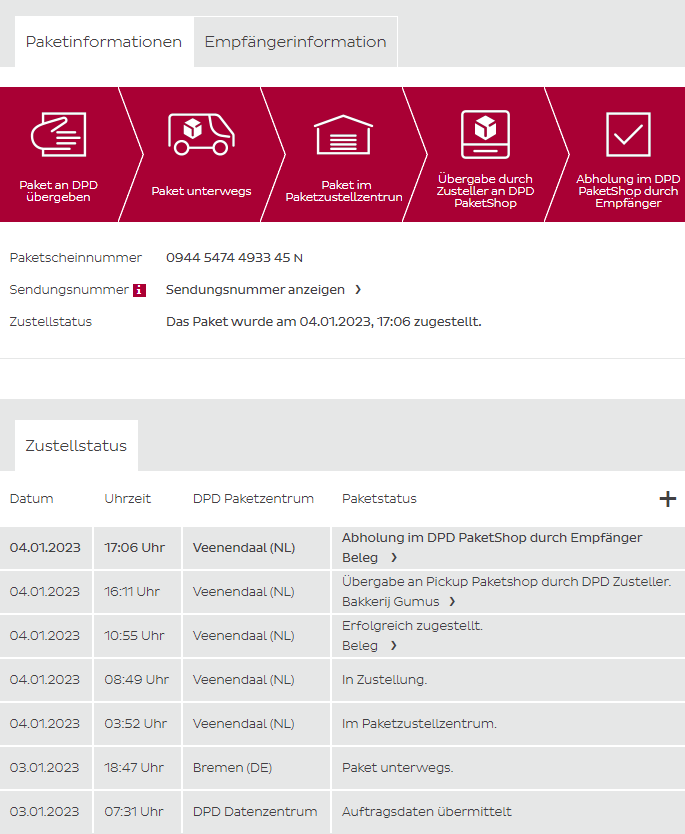The image size is (685, 834).
Task: Click the checkmark 'Abholung im DPD PaketShop' icon
Action: pyautogui.click(x=628, y=134)
